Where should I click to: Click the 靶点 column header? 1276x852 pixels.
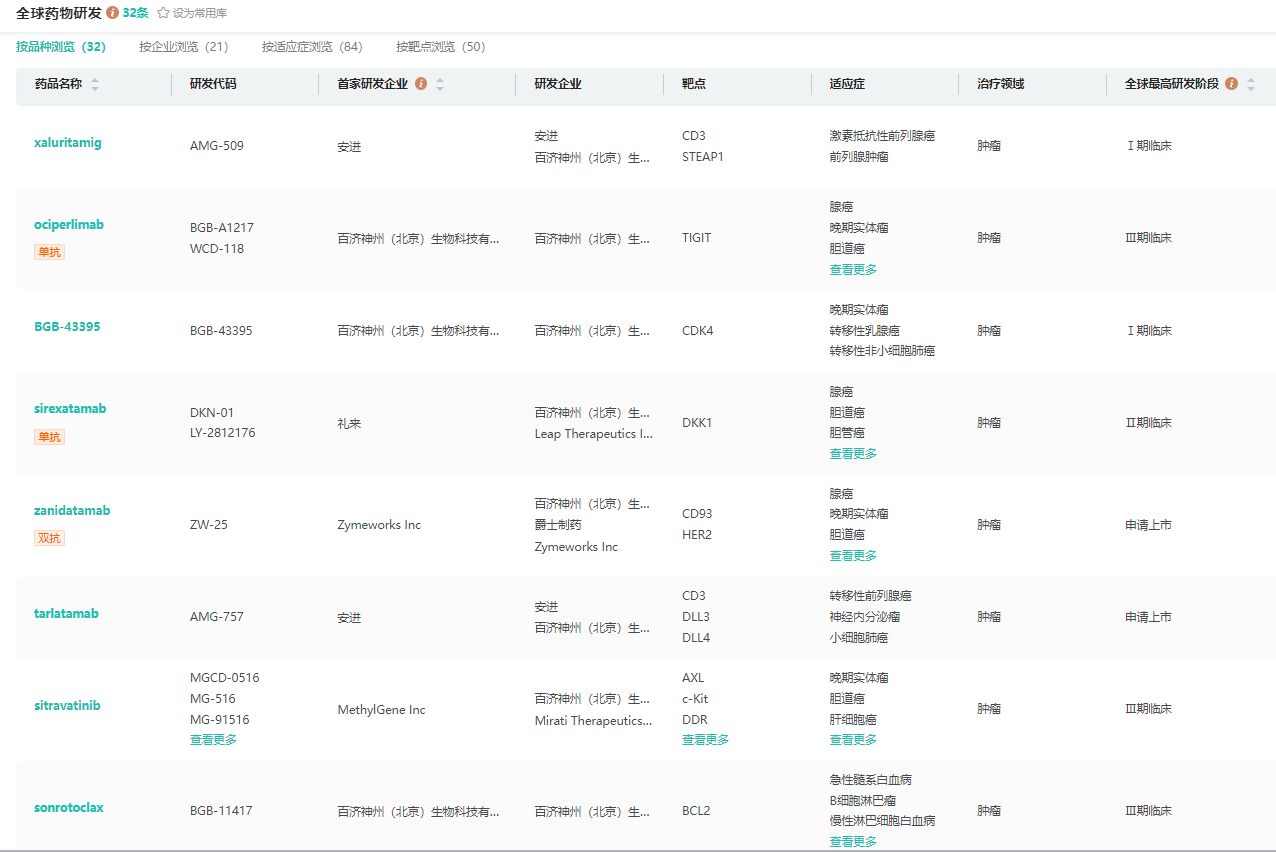click(x=694, y=84)
